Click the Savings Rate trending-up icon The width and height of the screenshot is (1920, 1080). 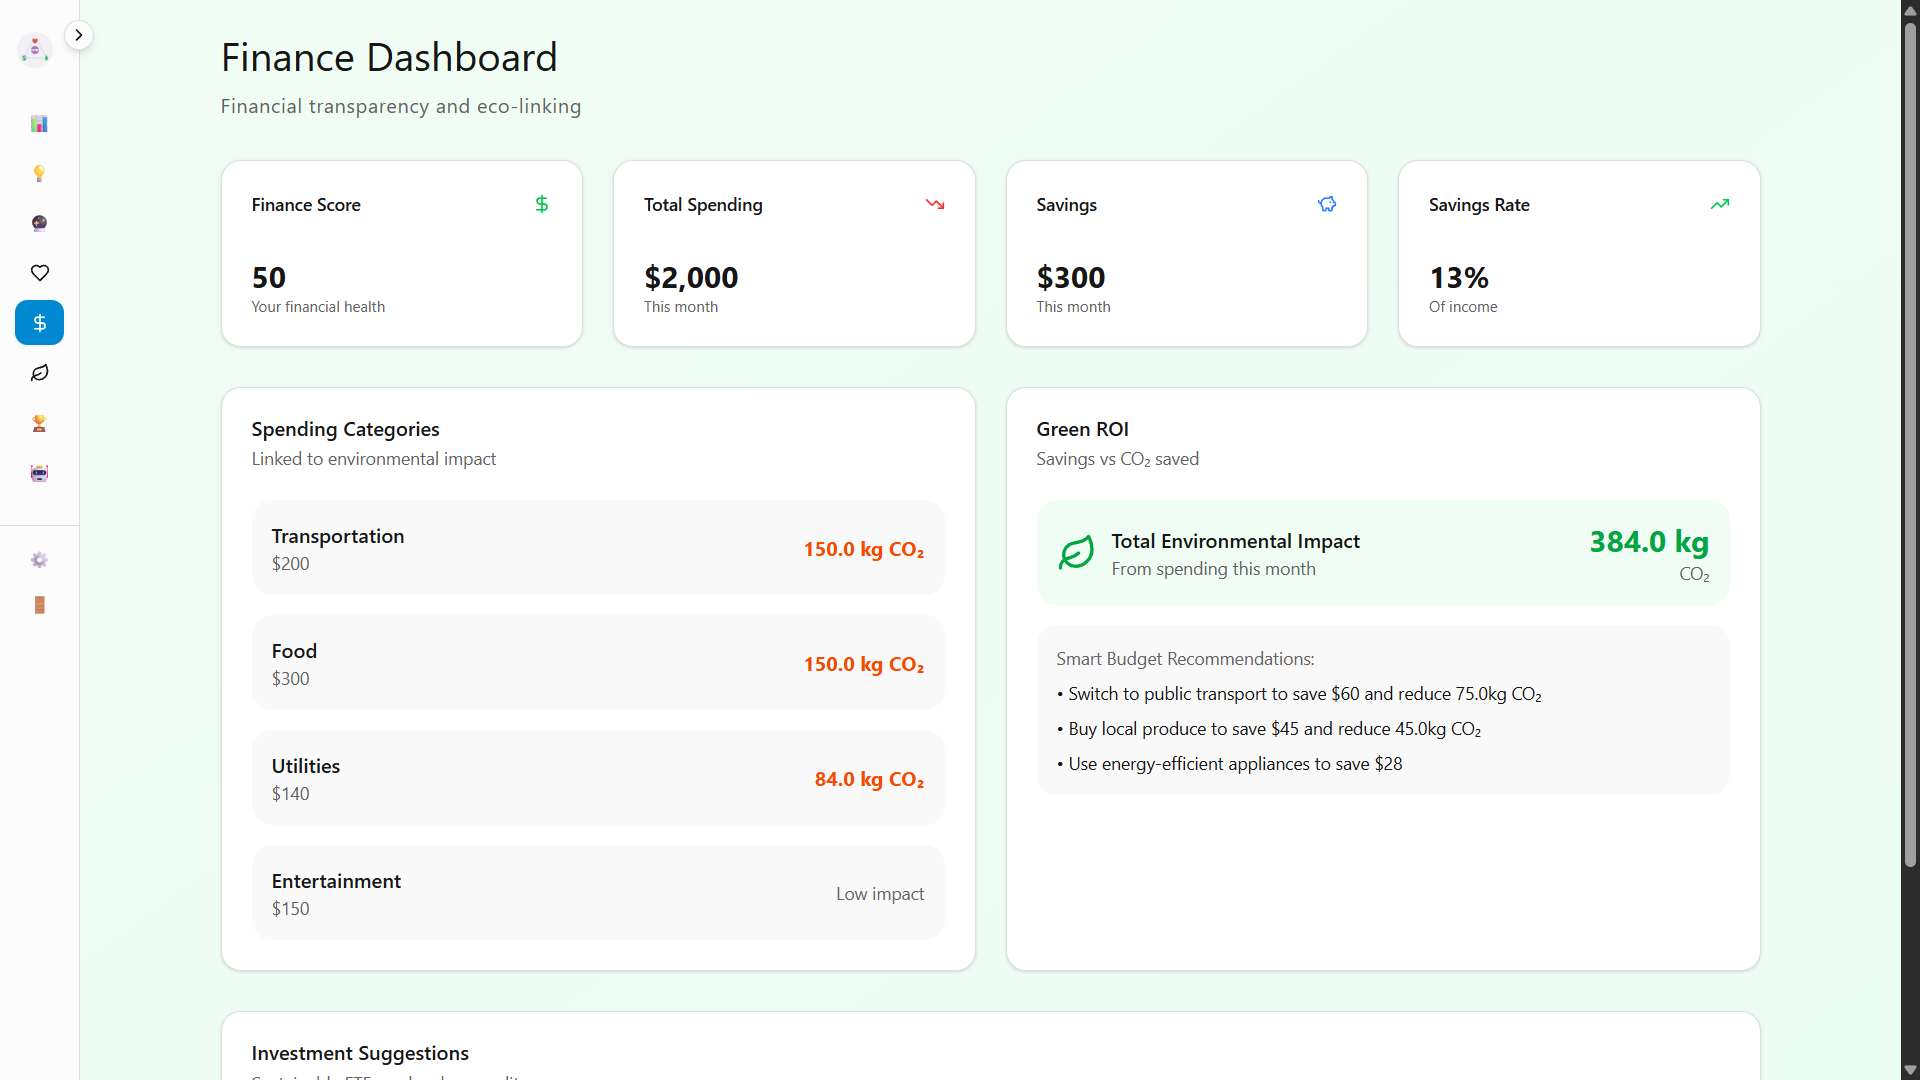click(1719, 204)
